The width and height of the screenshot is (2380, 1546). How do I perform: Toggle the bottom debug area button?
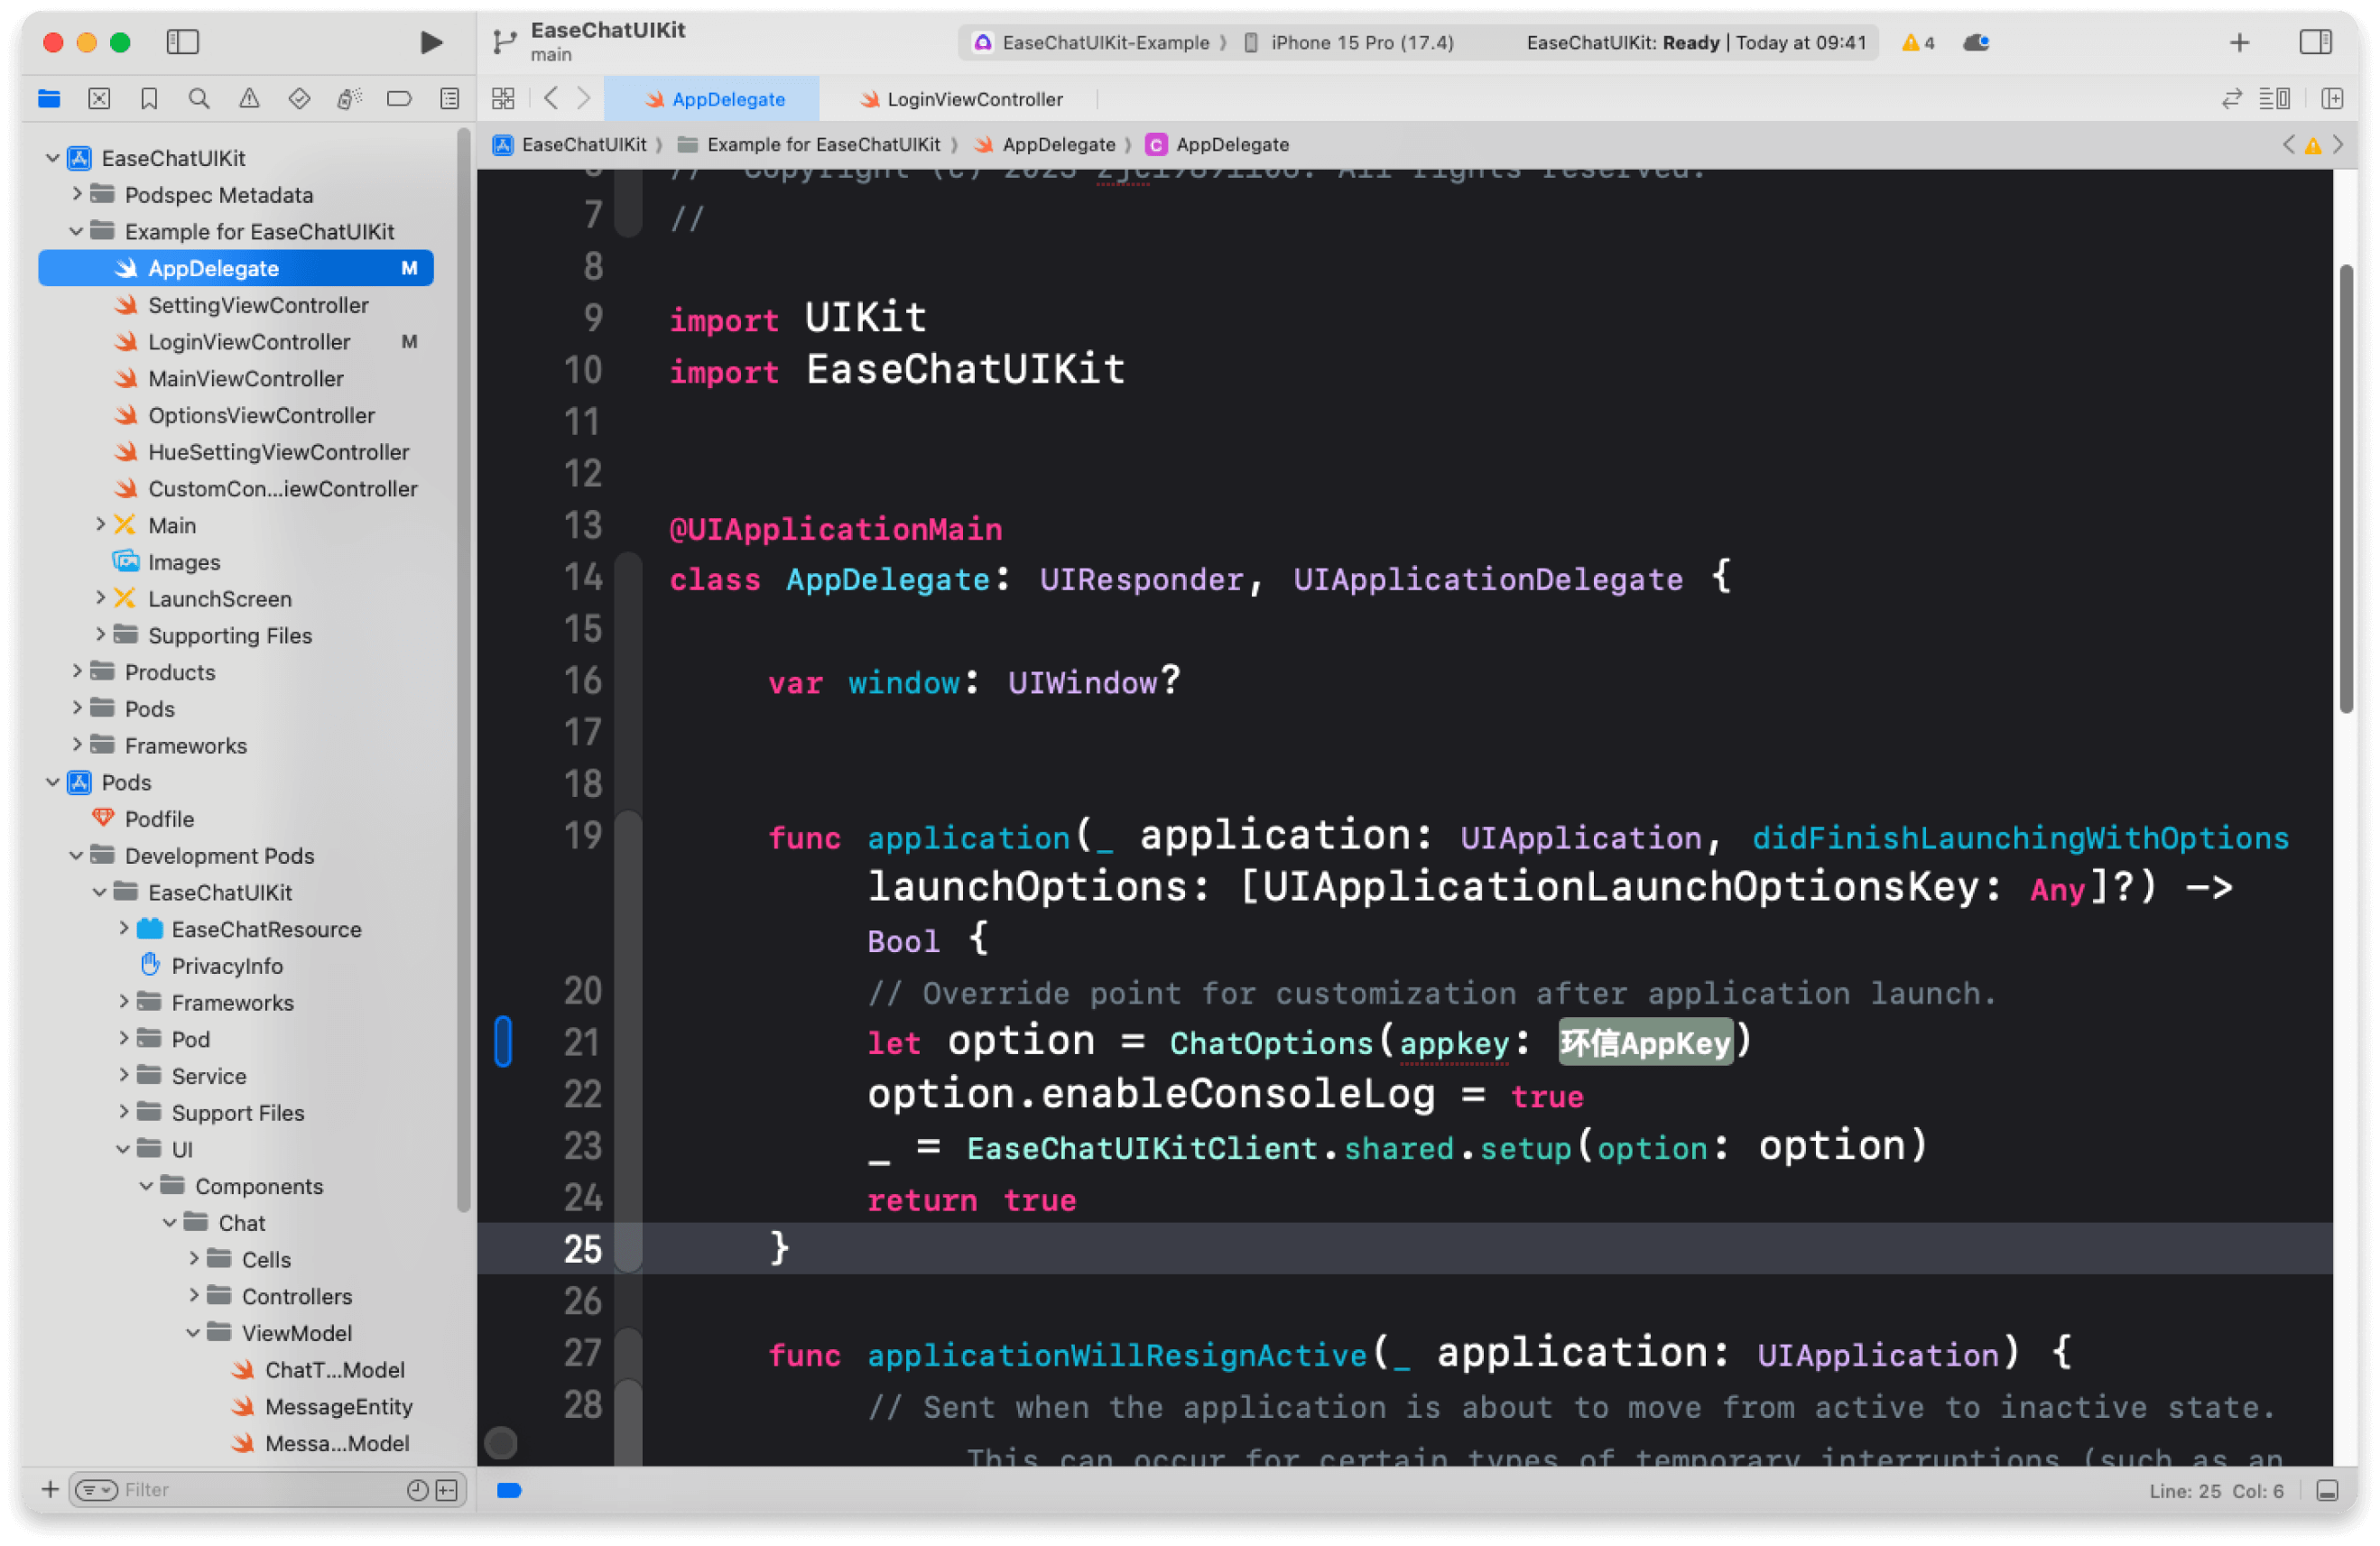tap(2327, 1490)
